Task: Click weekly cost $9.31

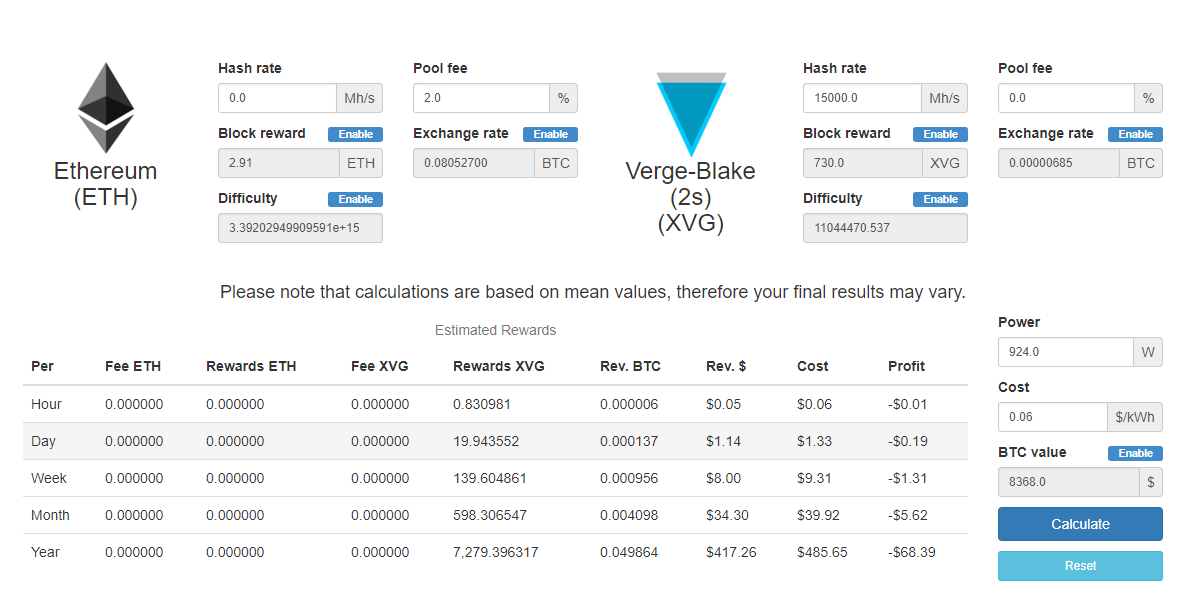Action: (815, 478)
